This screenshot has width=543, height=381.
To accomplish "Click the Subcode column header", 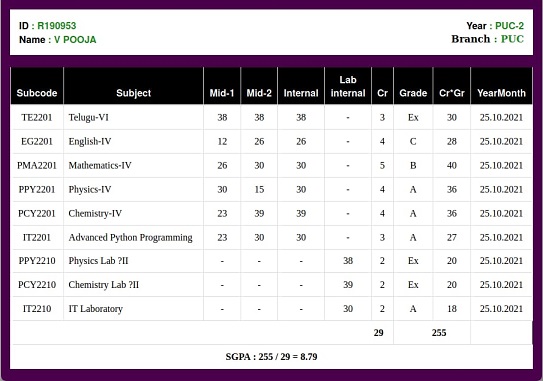I will 37,93.
